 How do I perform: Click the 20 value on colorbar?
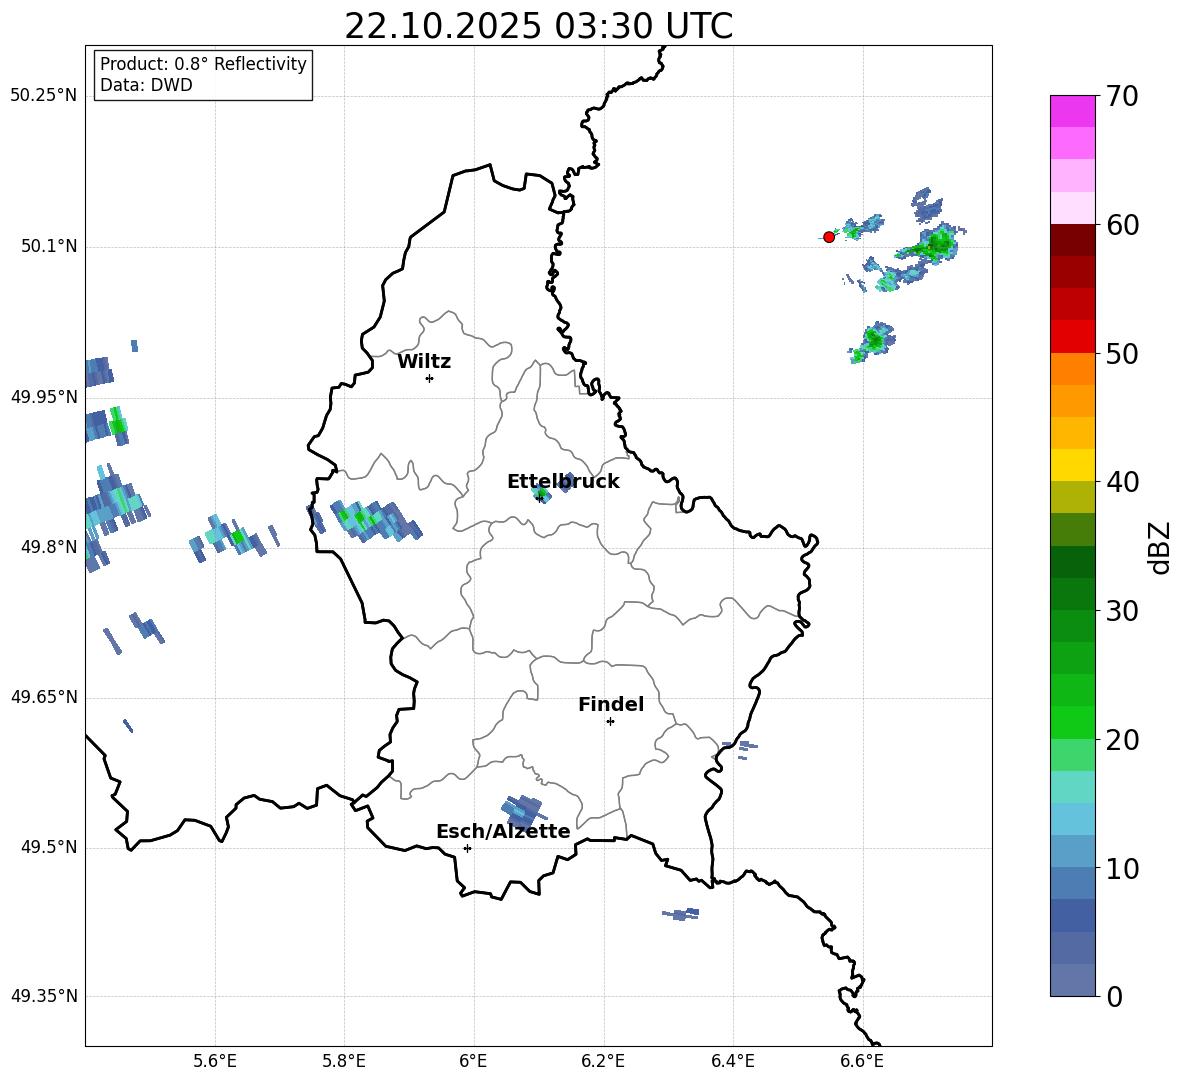(x=1121, y=740)
